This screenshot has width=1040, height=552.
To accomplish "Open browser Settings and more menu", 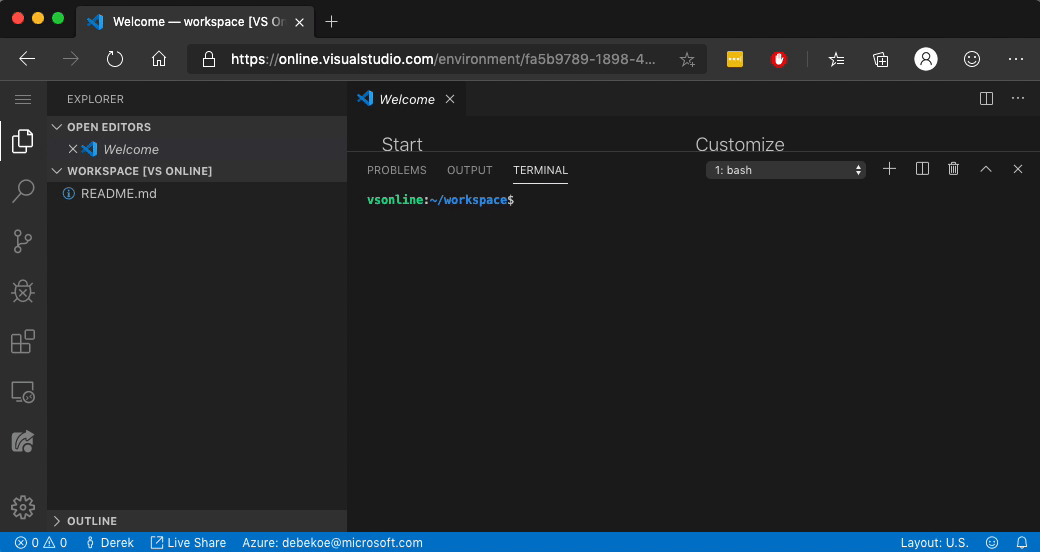I will tap(1015, 59).
